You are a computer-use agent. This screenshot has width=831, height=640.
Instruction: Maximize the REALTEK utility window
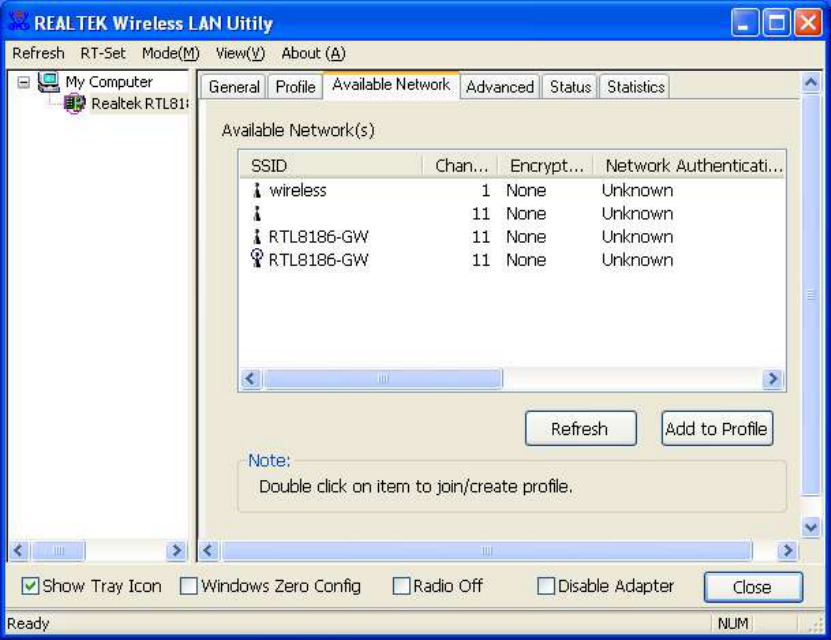(x=776, y=23)
